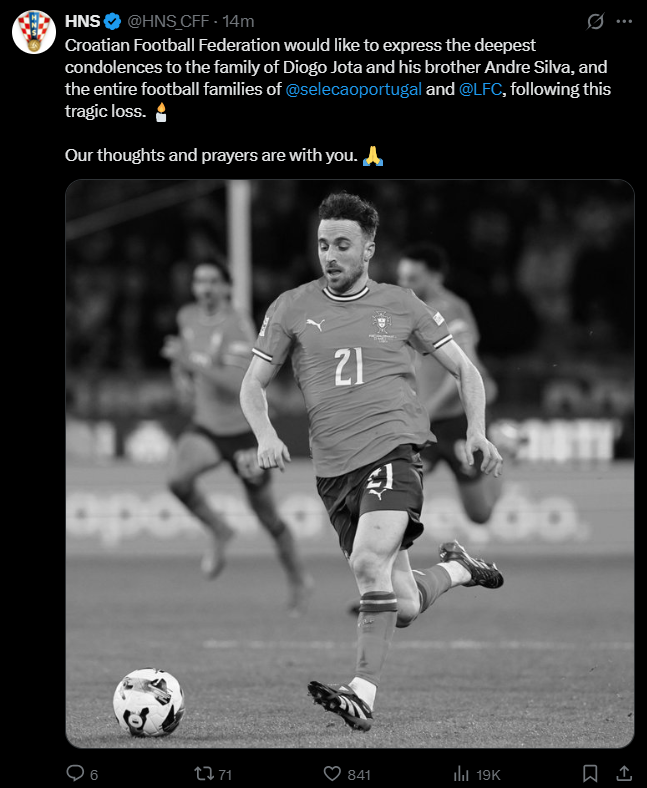
Task: Open the @HNS_CFF handle
Action: click(x=168, y=22)
